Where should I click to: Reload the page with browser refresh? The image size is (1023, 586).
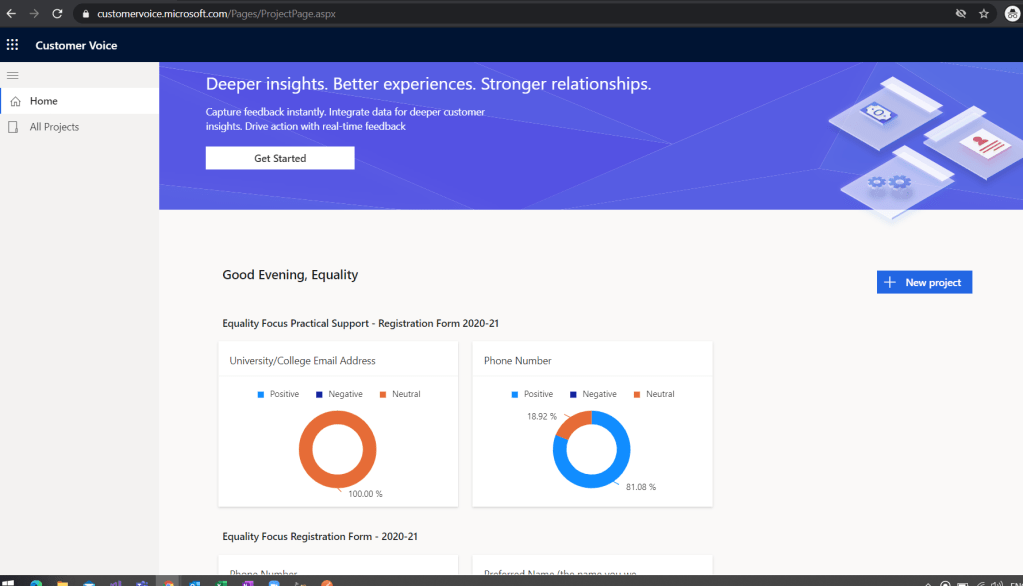pyautogui.click(x=57, y=14)
